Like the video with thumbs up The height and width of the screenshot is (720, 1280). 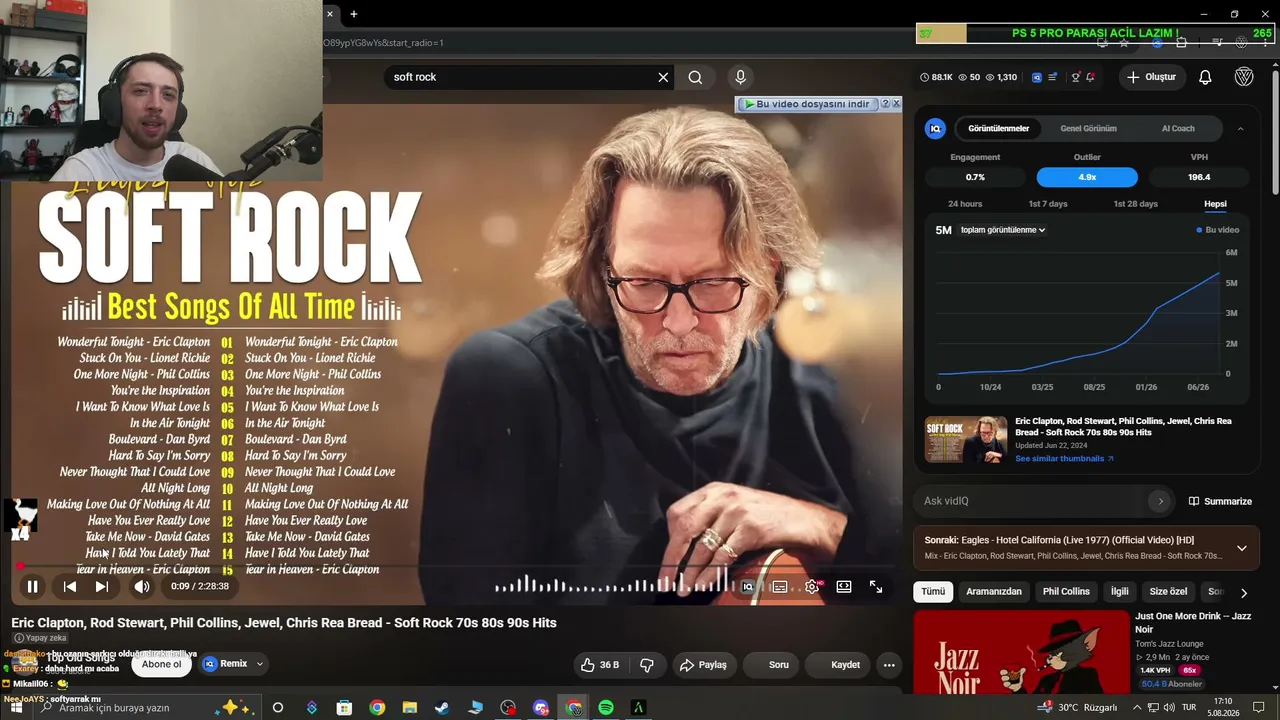pos(600,665)
